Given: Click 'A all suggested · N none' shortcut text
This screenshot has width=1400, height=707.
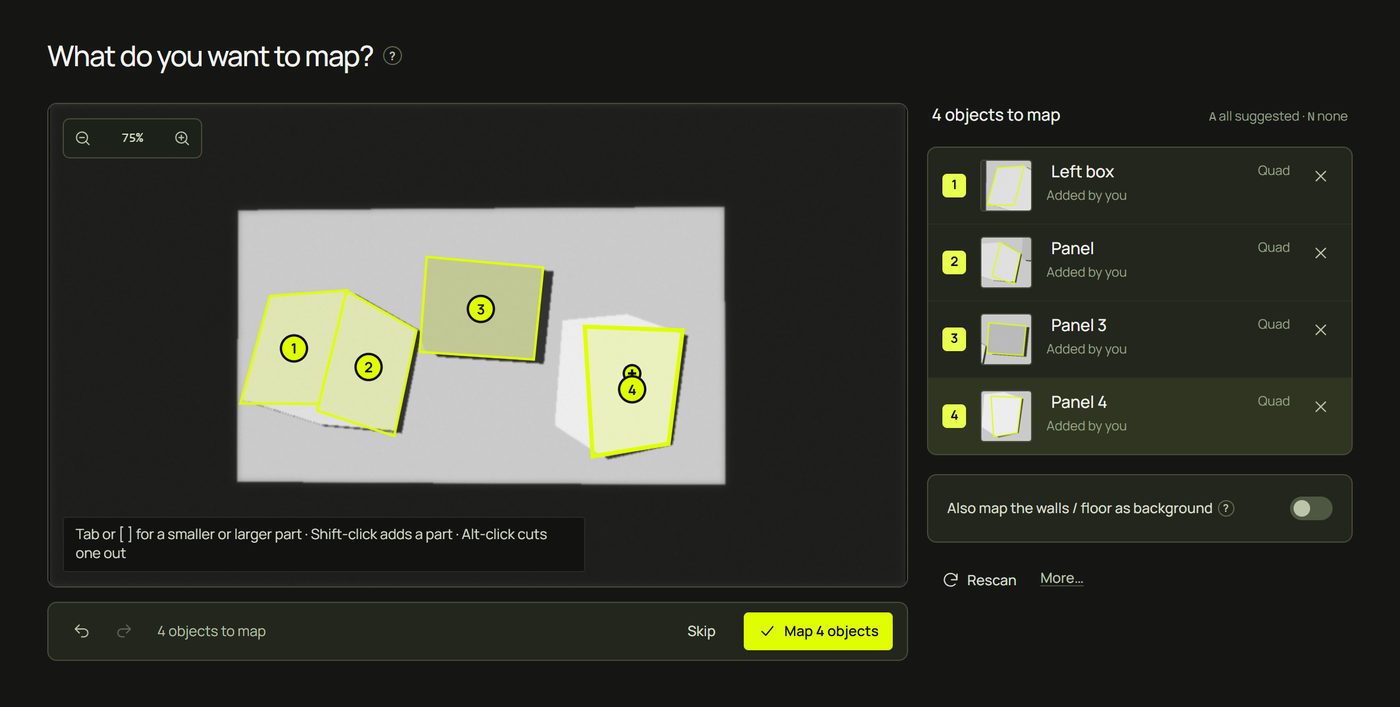Looking at the screenshot, I should point(1278,116).
